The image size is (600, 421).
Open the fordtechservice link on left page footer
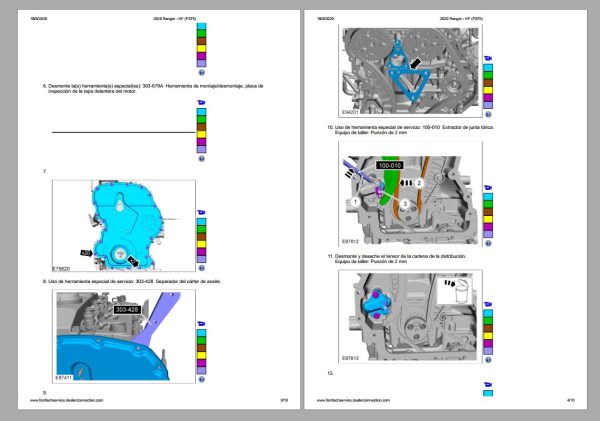pyautogui.click(x=67, y=400)
